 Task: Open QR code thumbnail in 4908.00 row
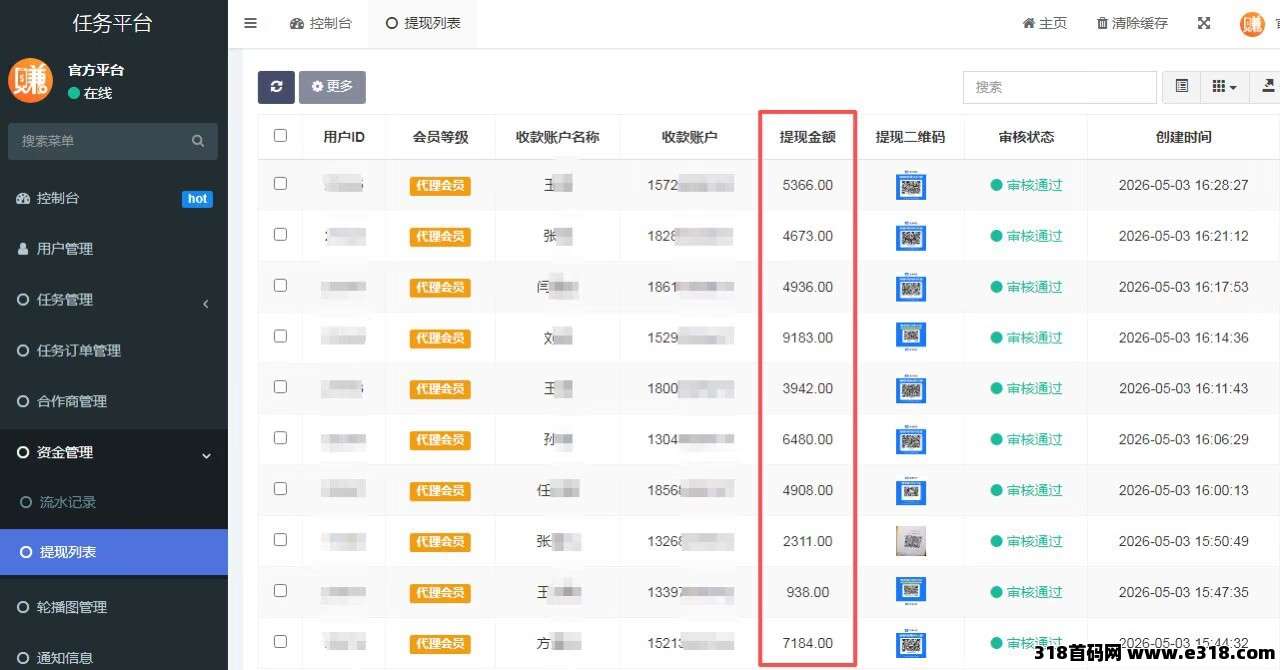coord(911,491)
